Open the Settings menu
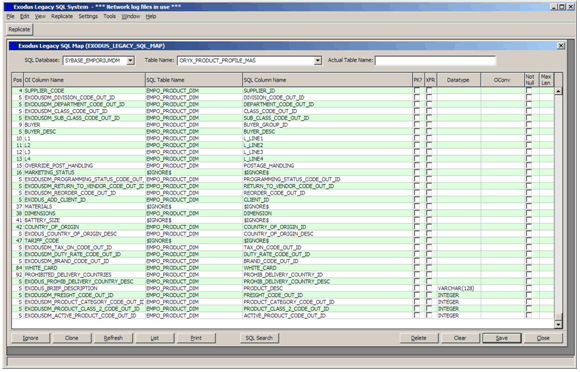The image size is (580, 372). [88, 16]
